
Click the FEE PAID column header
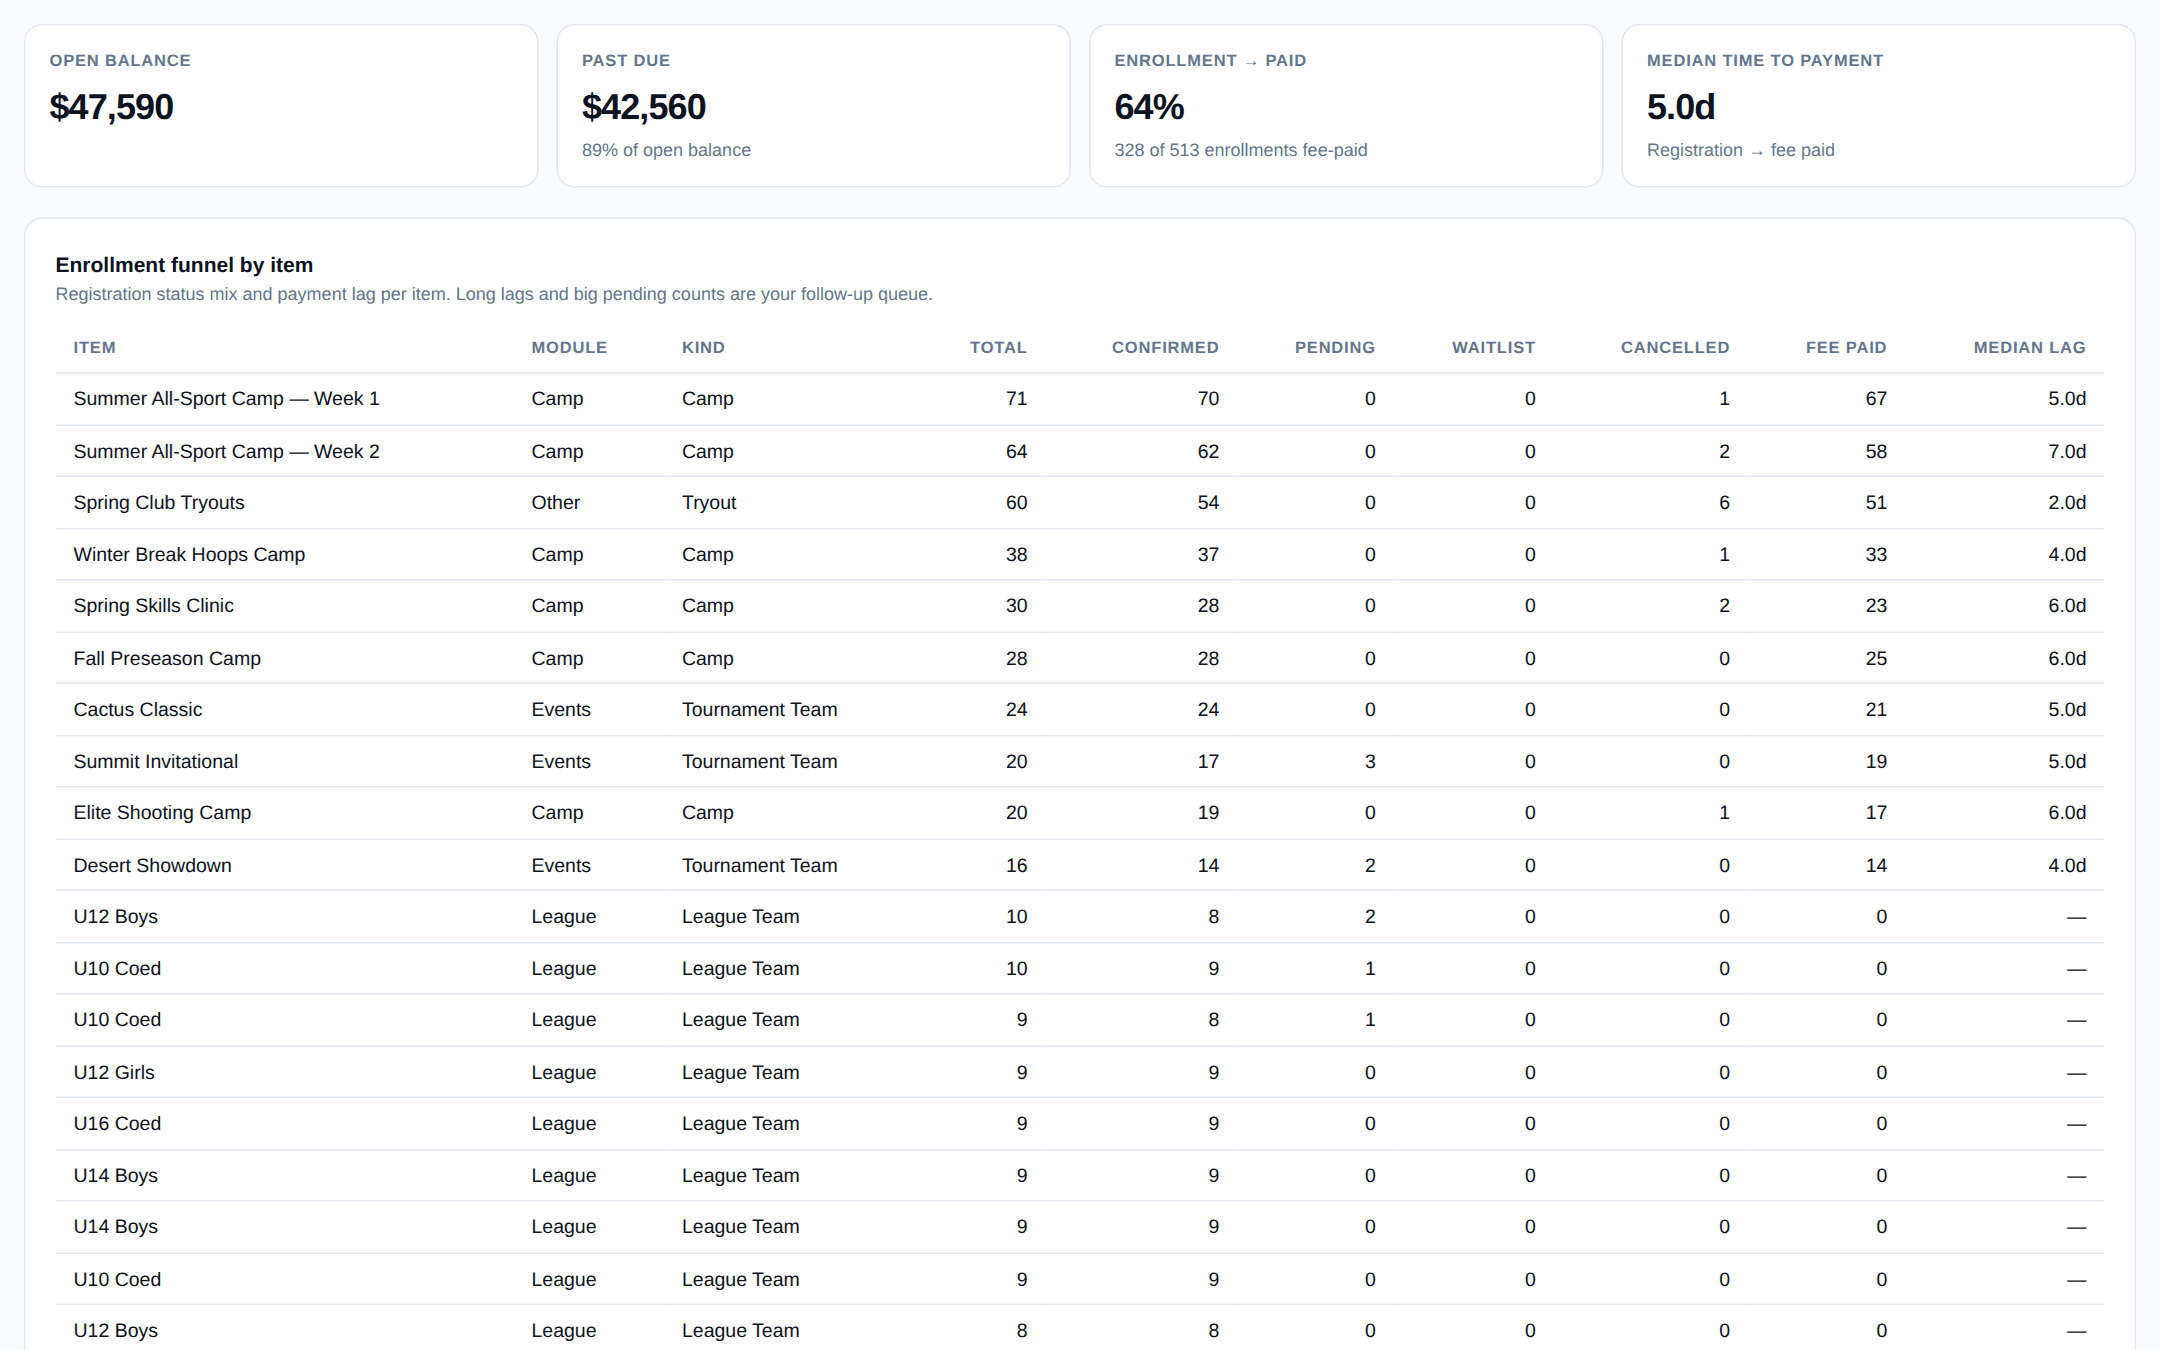pos(1846,347)
